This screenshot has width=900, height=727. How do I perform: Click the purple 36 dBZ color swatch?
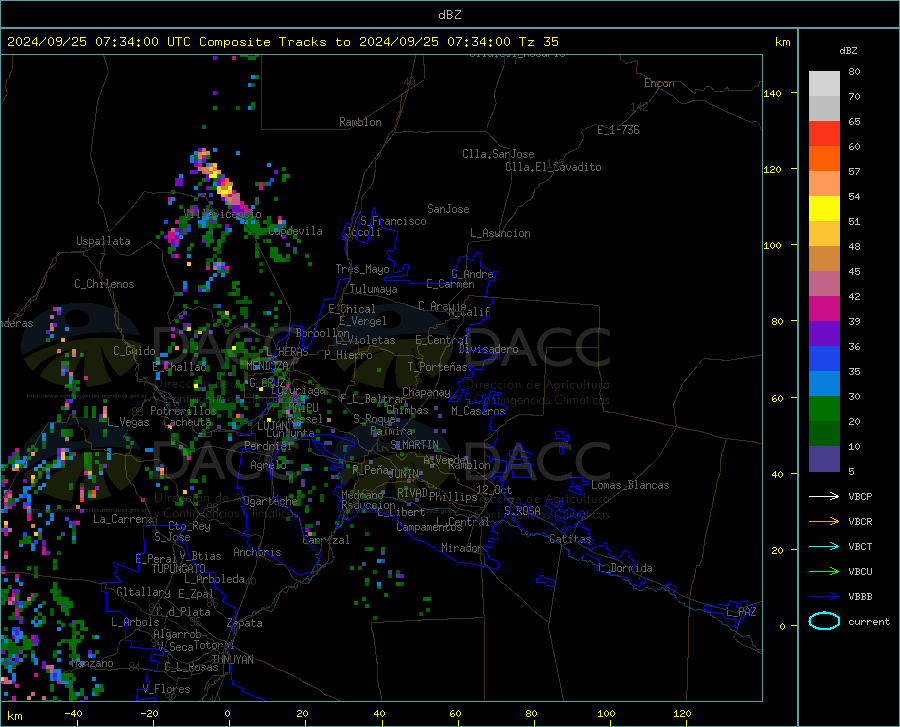coord(824,334)
